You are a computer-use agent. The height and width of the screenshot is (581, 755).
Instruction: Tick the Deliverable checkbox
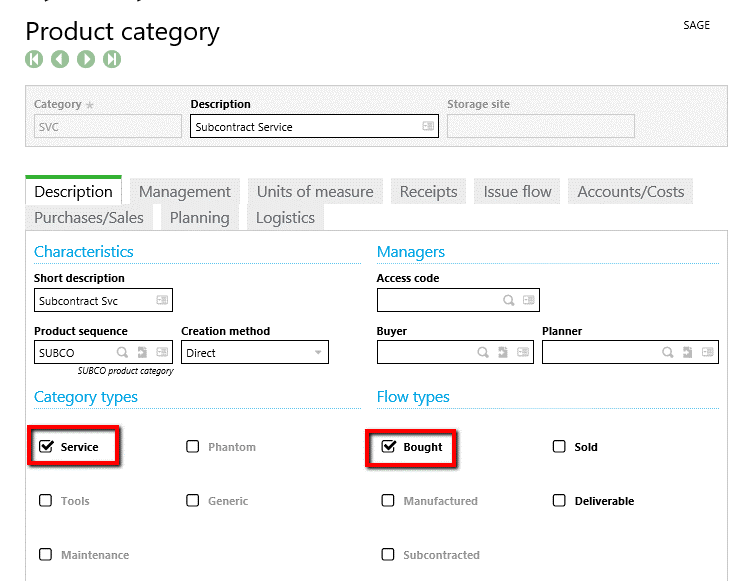pos(559,501)
